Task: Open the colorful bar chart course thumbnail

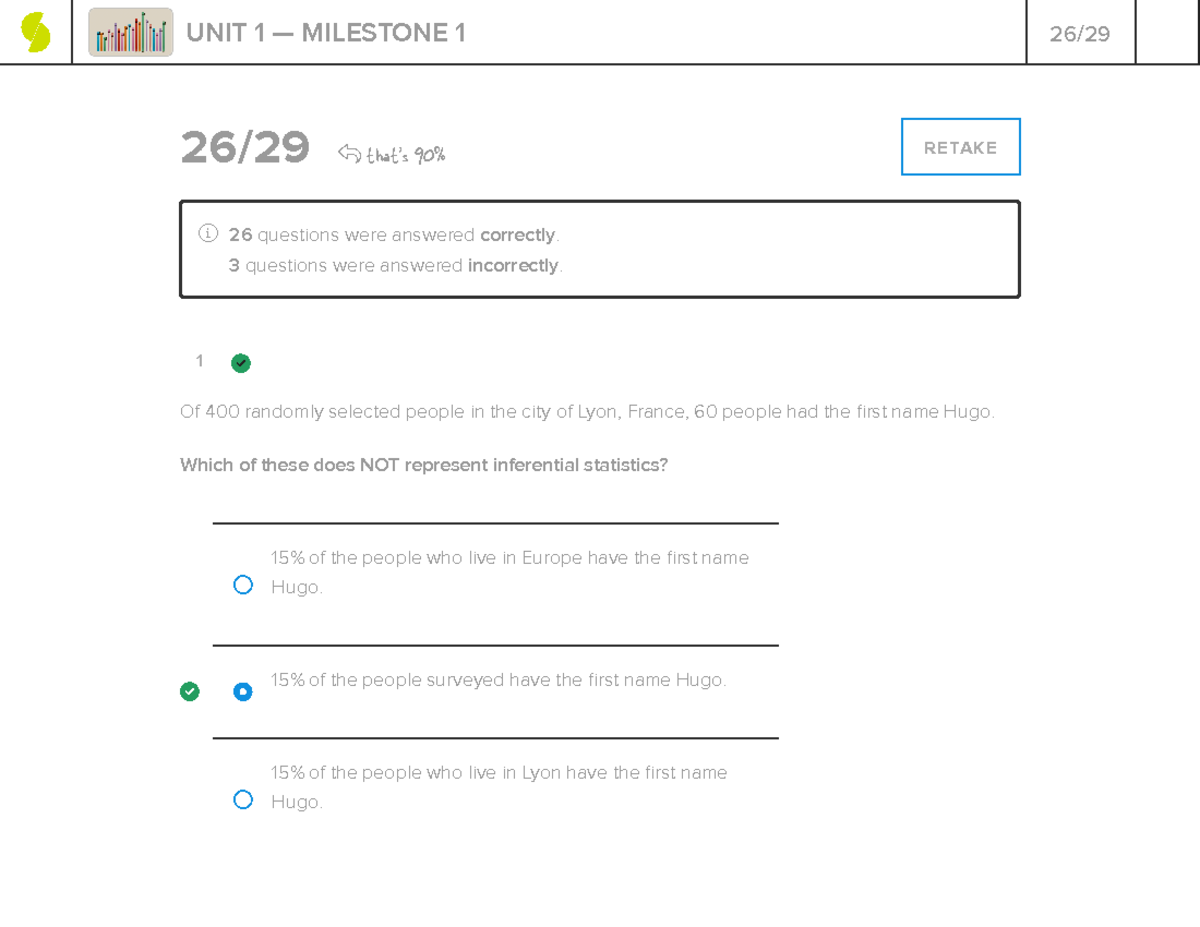Action: point(130,33)
